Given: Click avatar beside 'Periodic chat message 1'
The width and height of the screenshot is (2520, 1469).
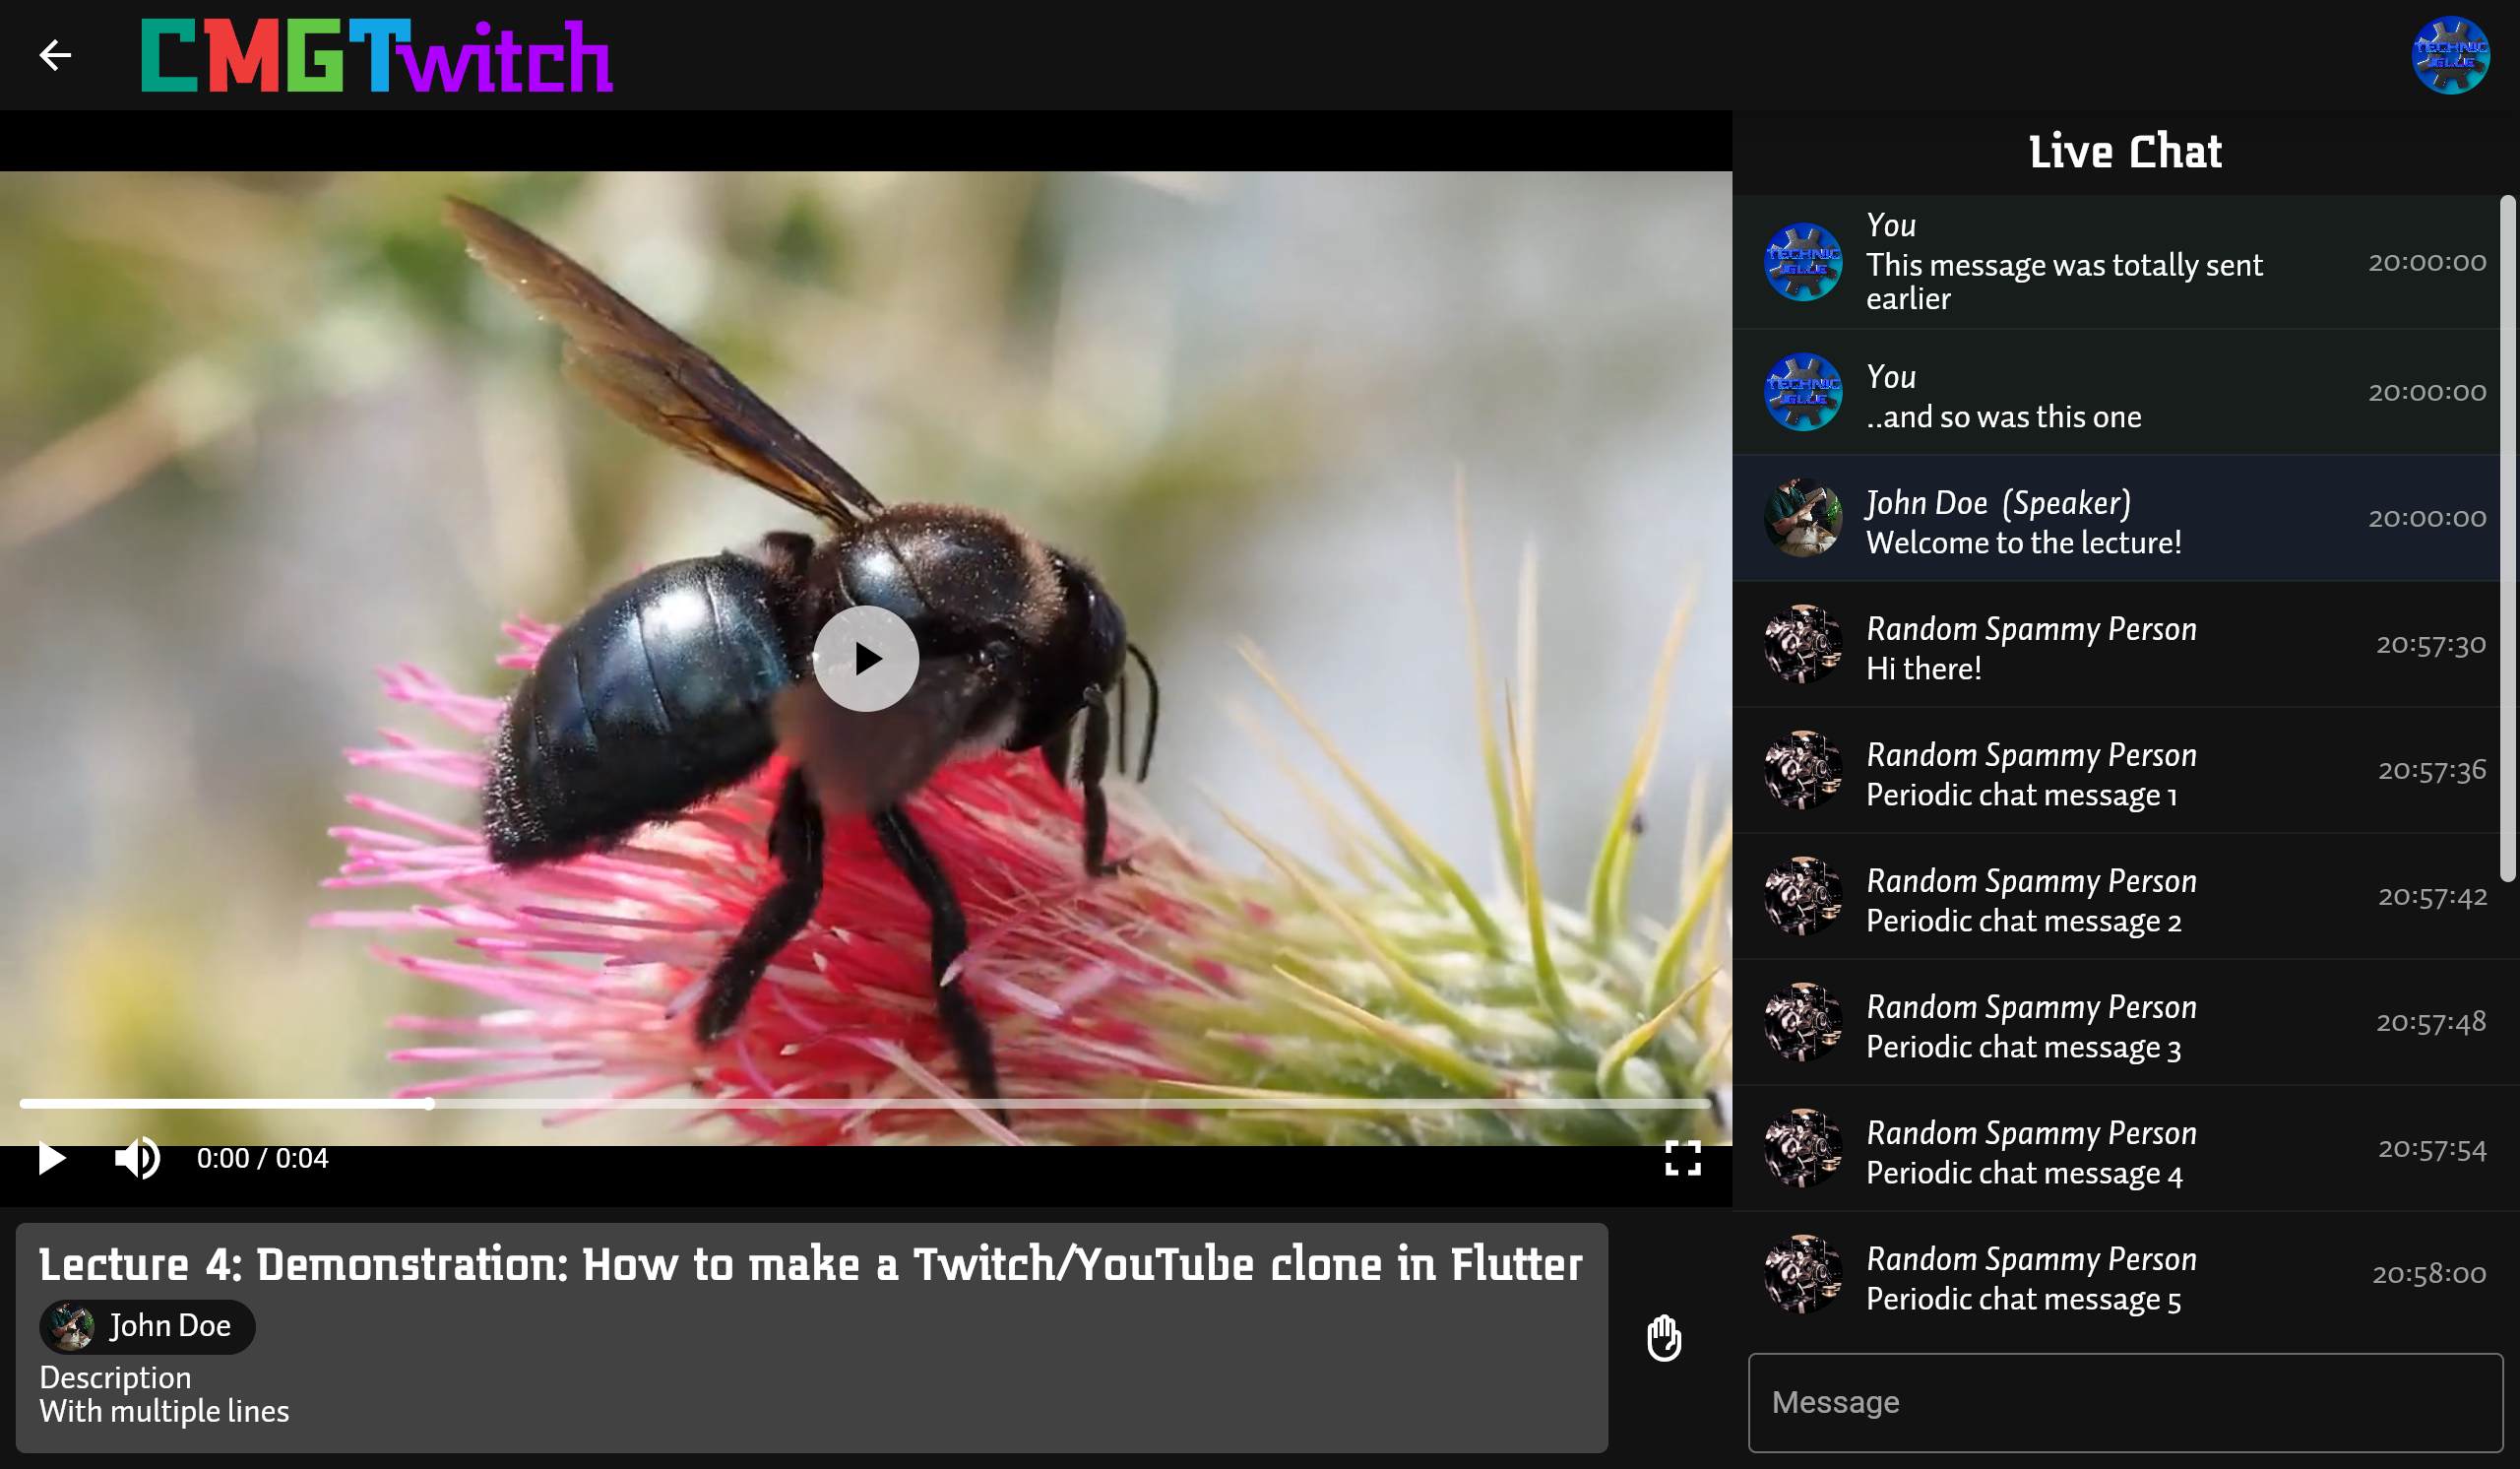Looking at the screenshot, I should [1802, 770].
